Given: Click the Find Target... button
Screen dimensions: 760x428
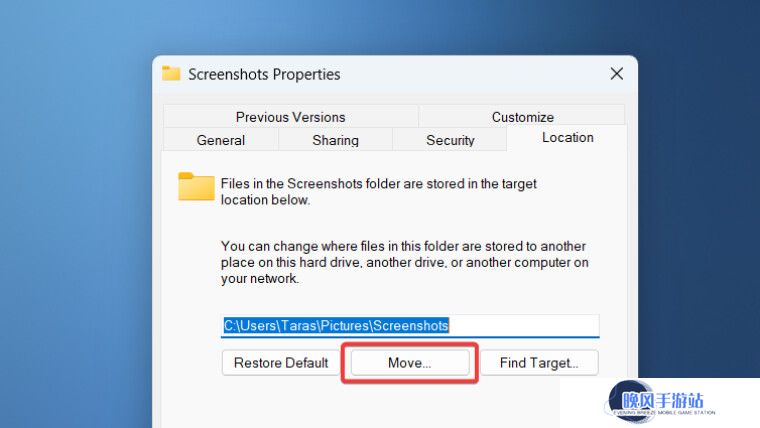Looking at the screenshot, I should pyautogui.click(x=539, y=363).
